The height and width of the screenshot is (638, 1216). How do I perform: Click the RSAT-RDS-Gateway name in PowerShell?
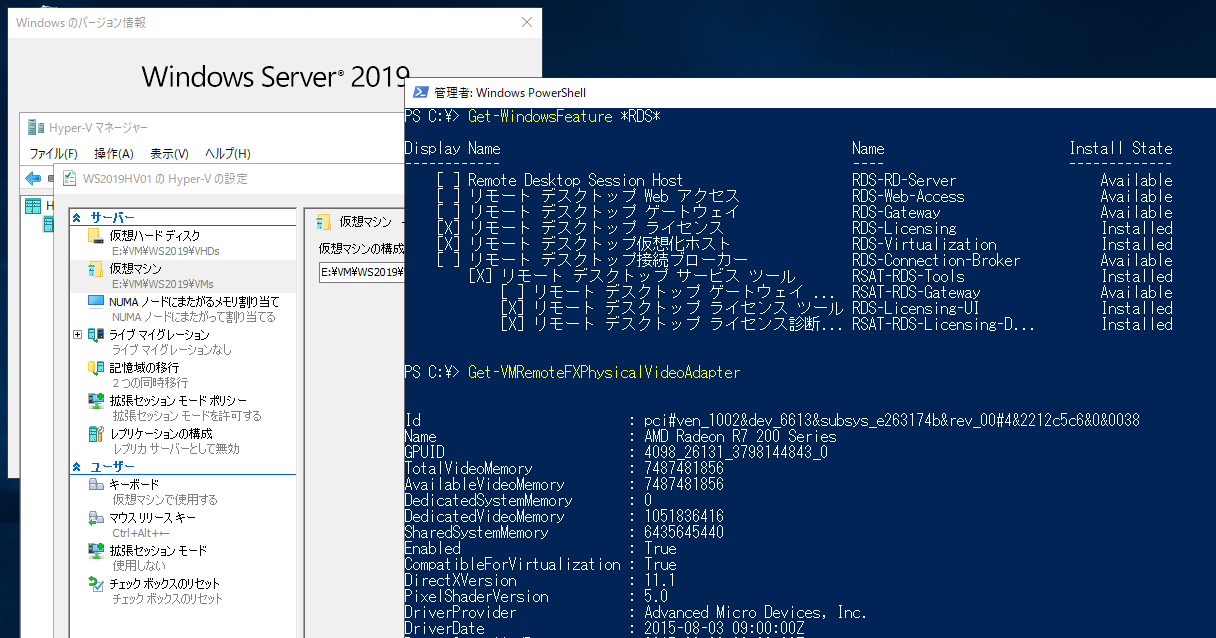(x=916, y=293)
